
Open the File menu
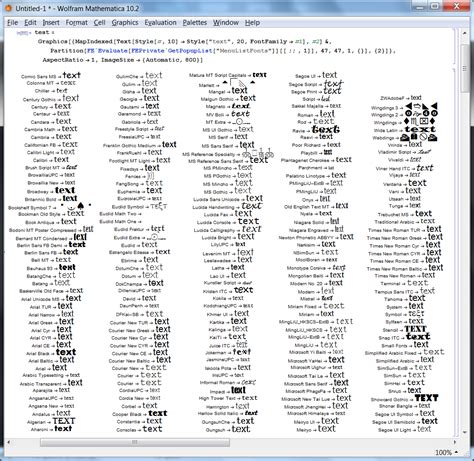(x=13, y=23)
